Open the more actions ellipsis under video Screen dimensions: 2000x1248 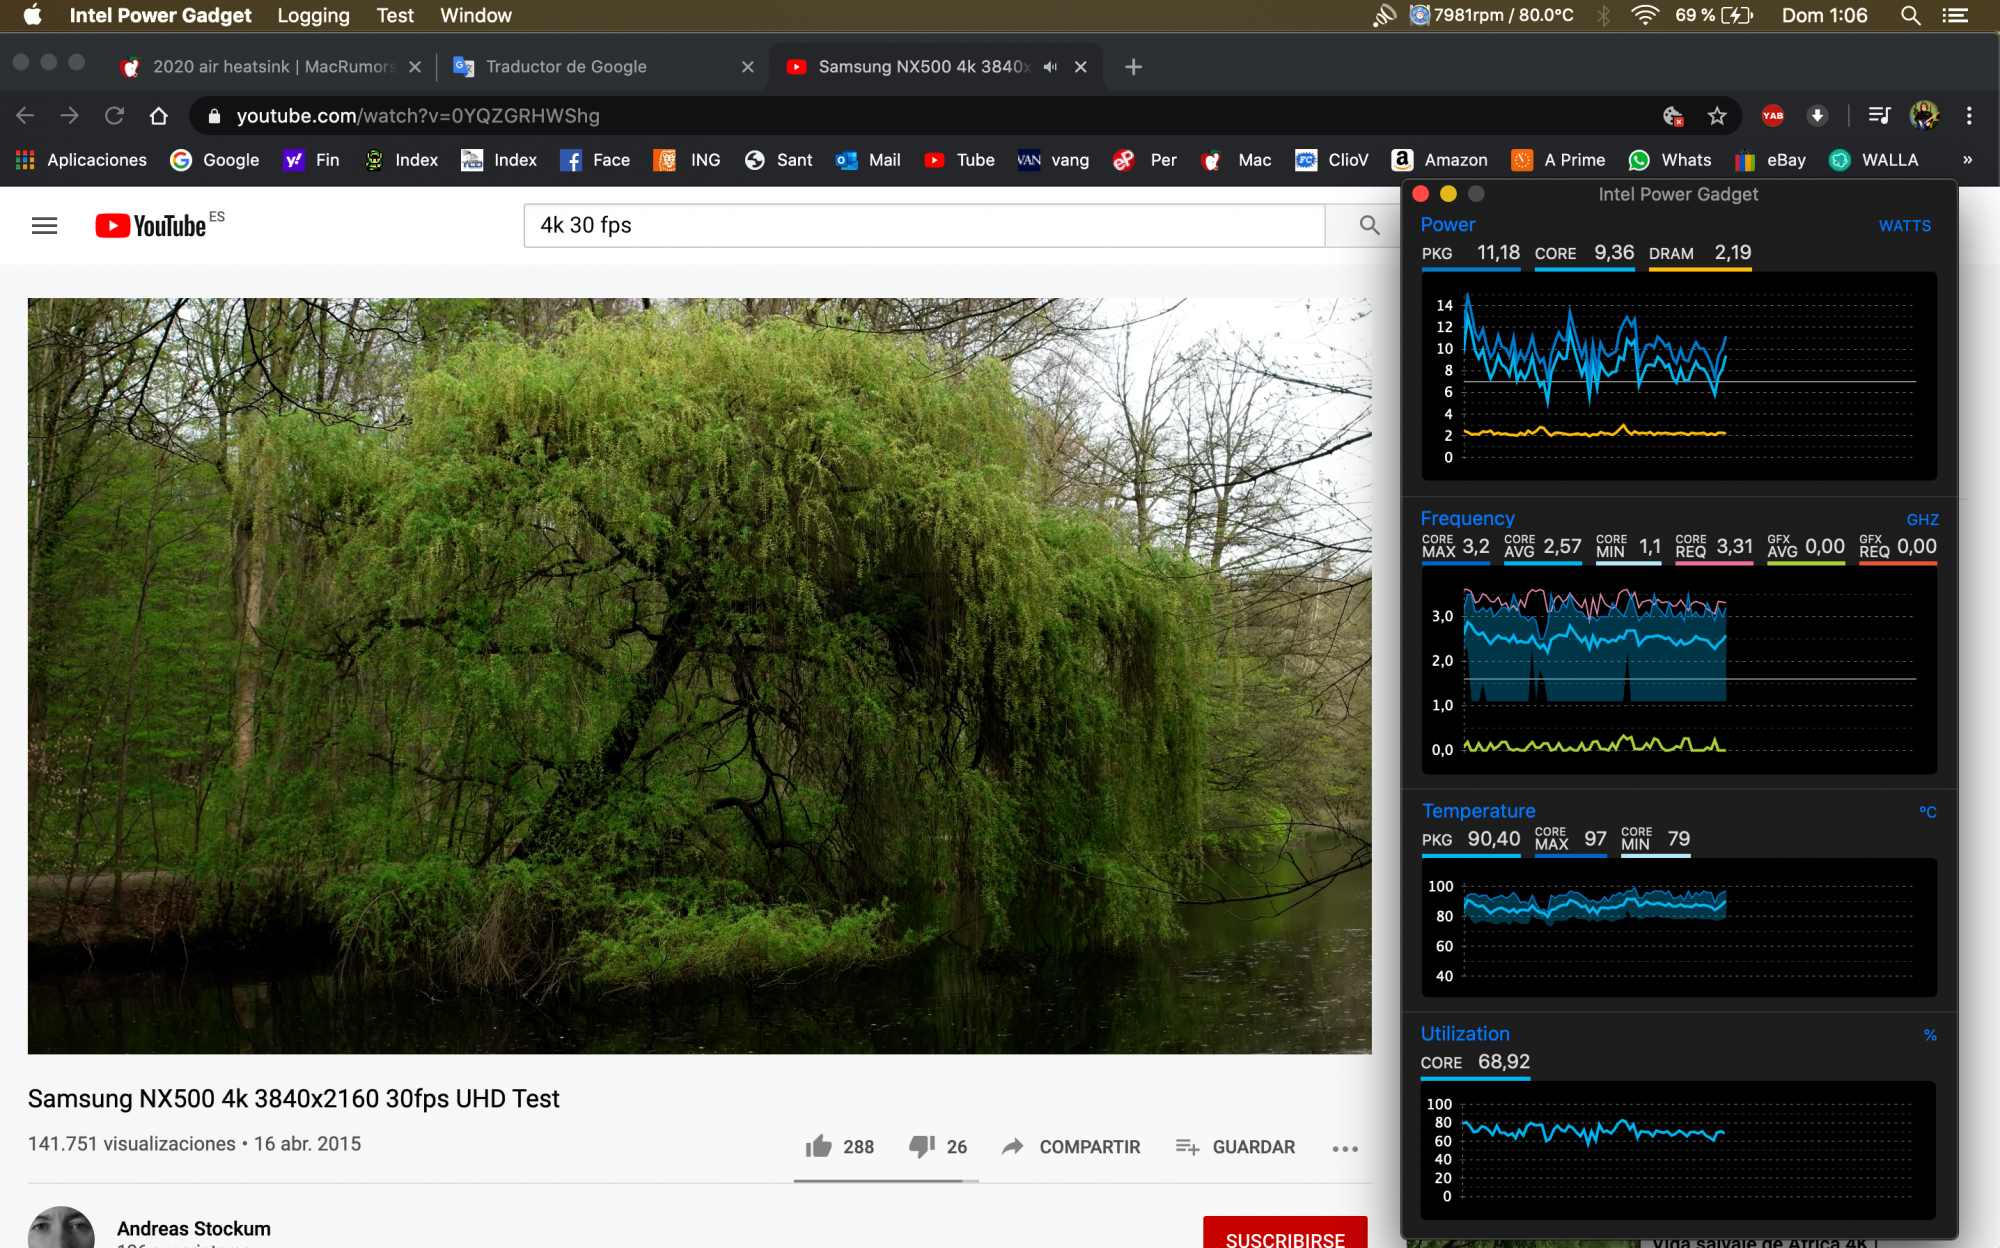1345,1148
